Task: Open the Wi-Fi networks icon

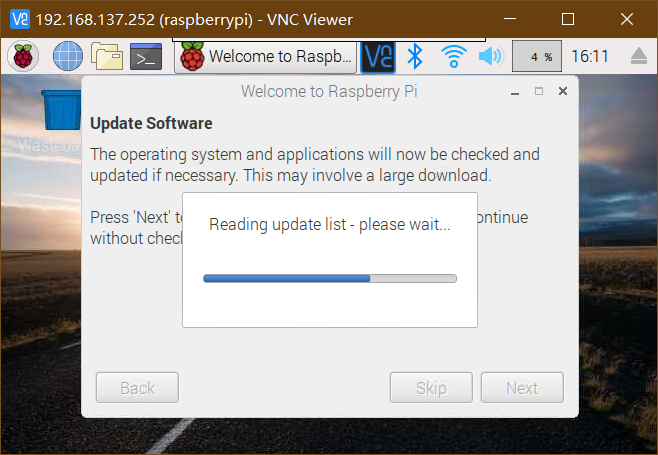Action: [x=453, y=56]
